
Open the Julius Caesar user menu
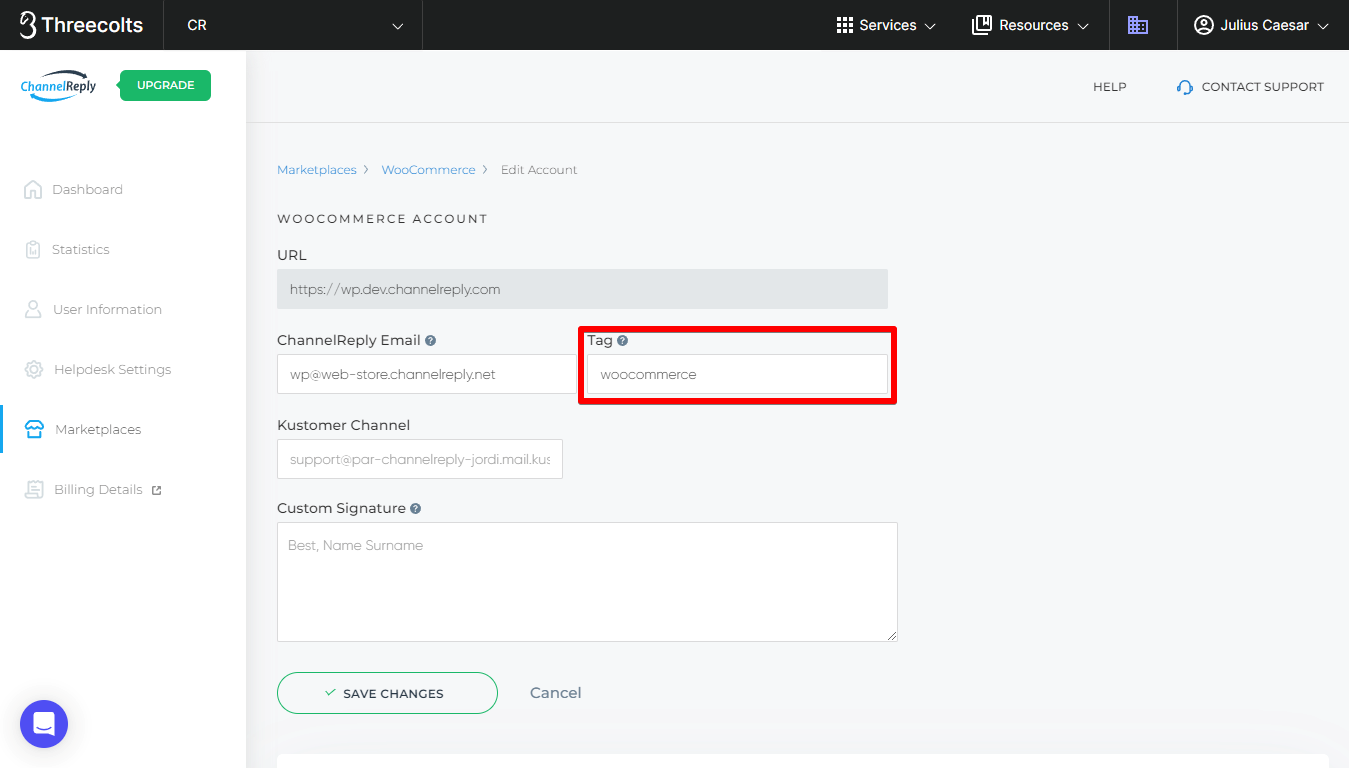[1262, 25]
